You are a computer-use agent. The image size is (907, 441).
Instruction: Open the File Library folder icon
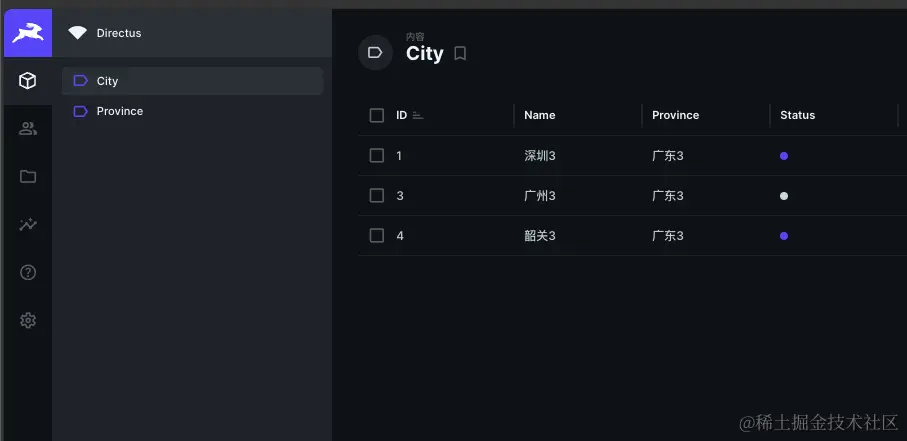(28, 176)
